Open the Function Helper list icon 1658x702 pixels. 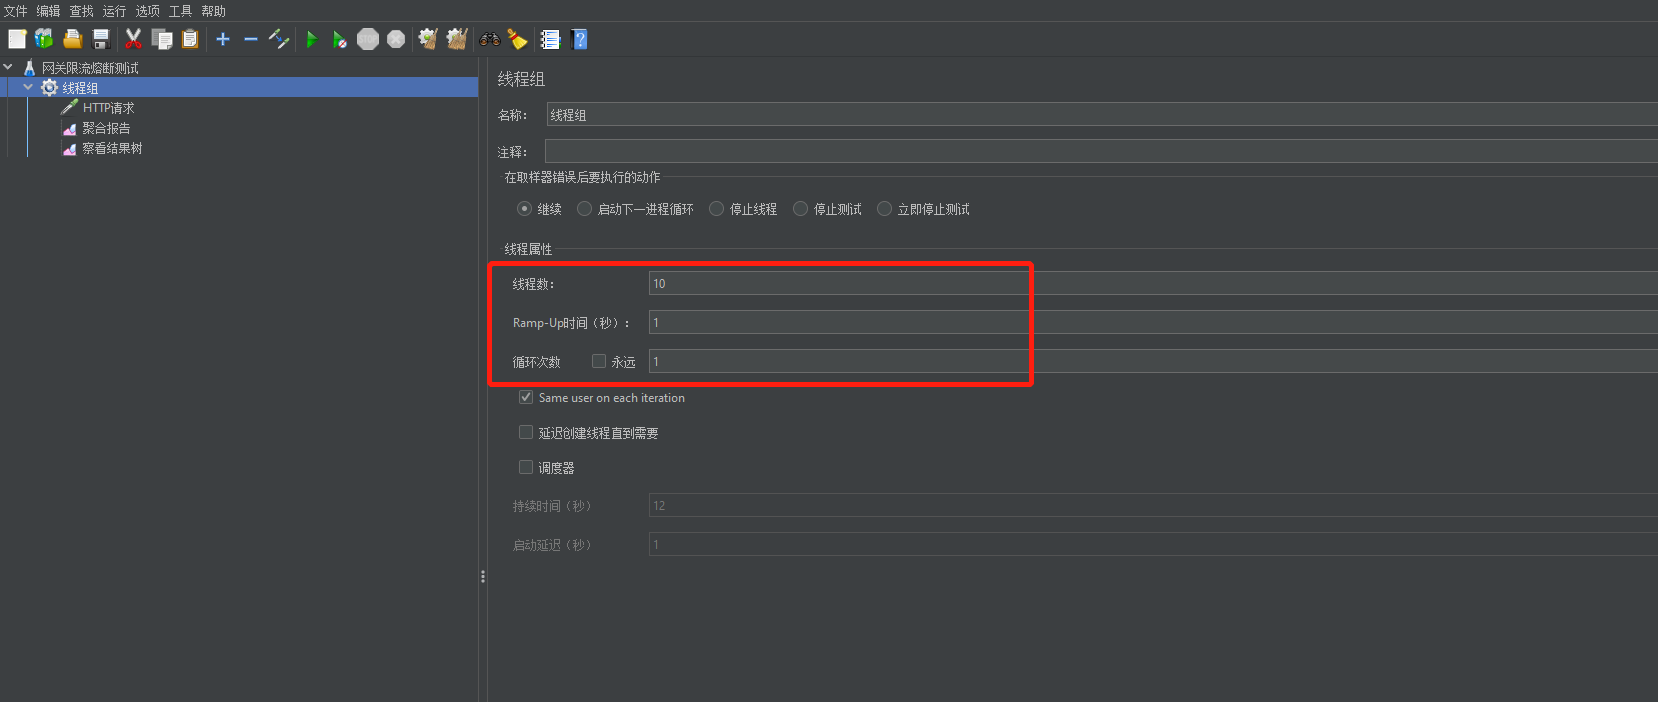[x=550, y=39]
